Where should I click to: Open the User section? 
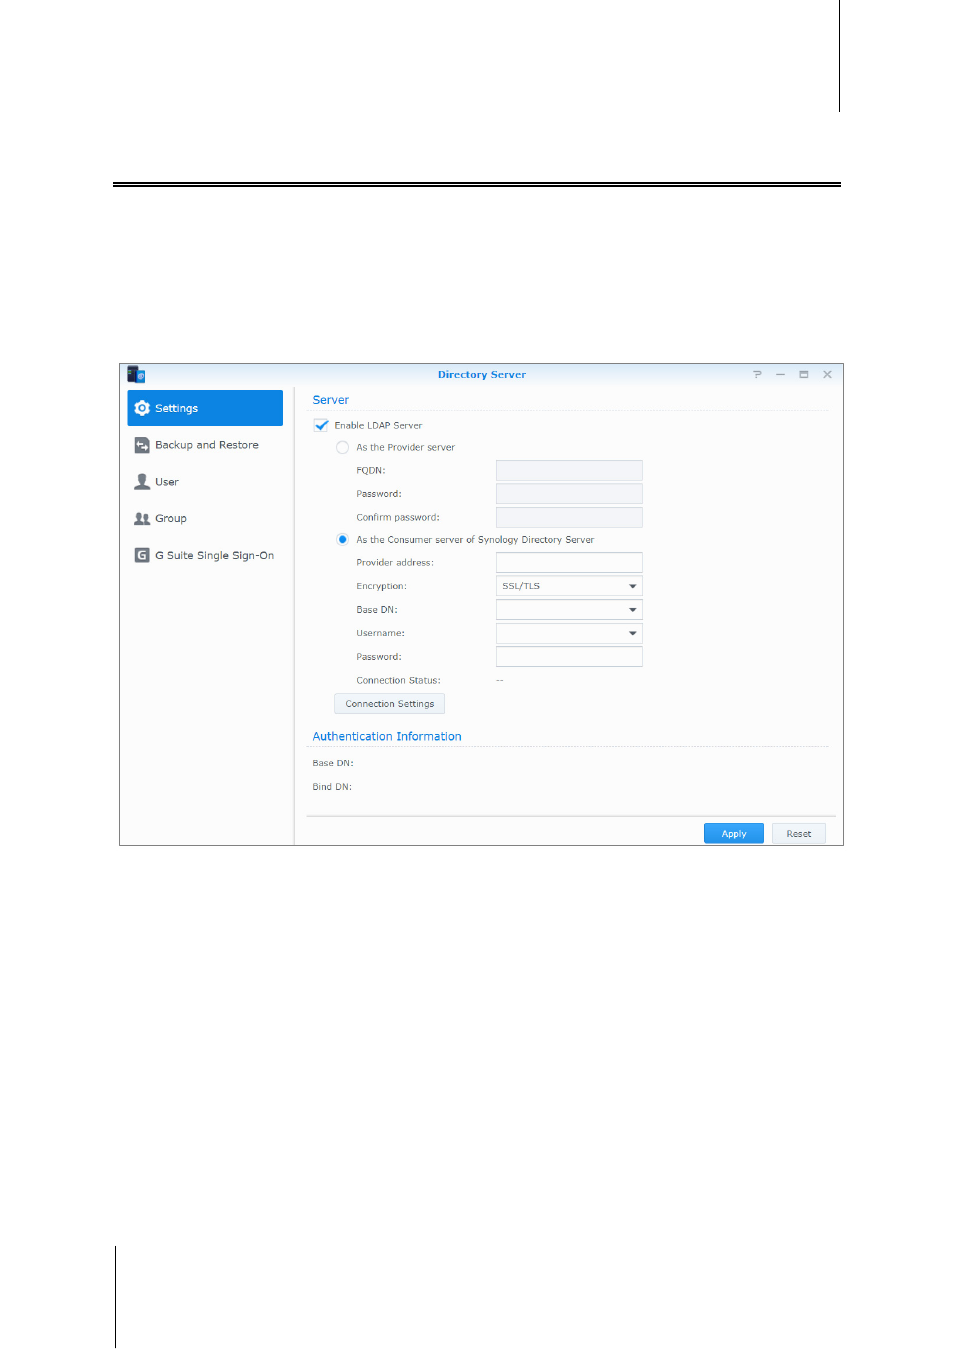[205, 482]
